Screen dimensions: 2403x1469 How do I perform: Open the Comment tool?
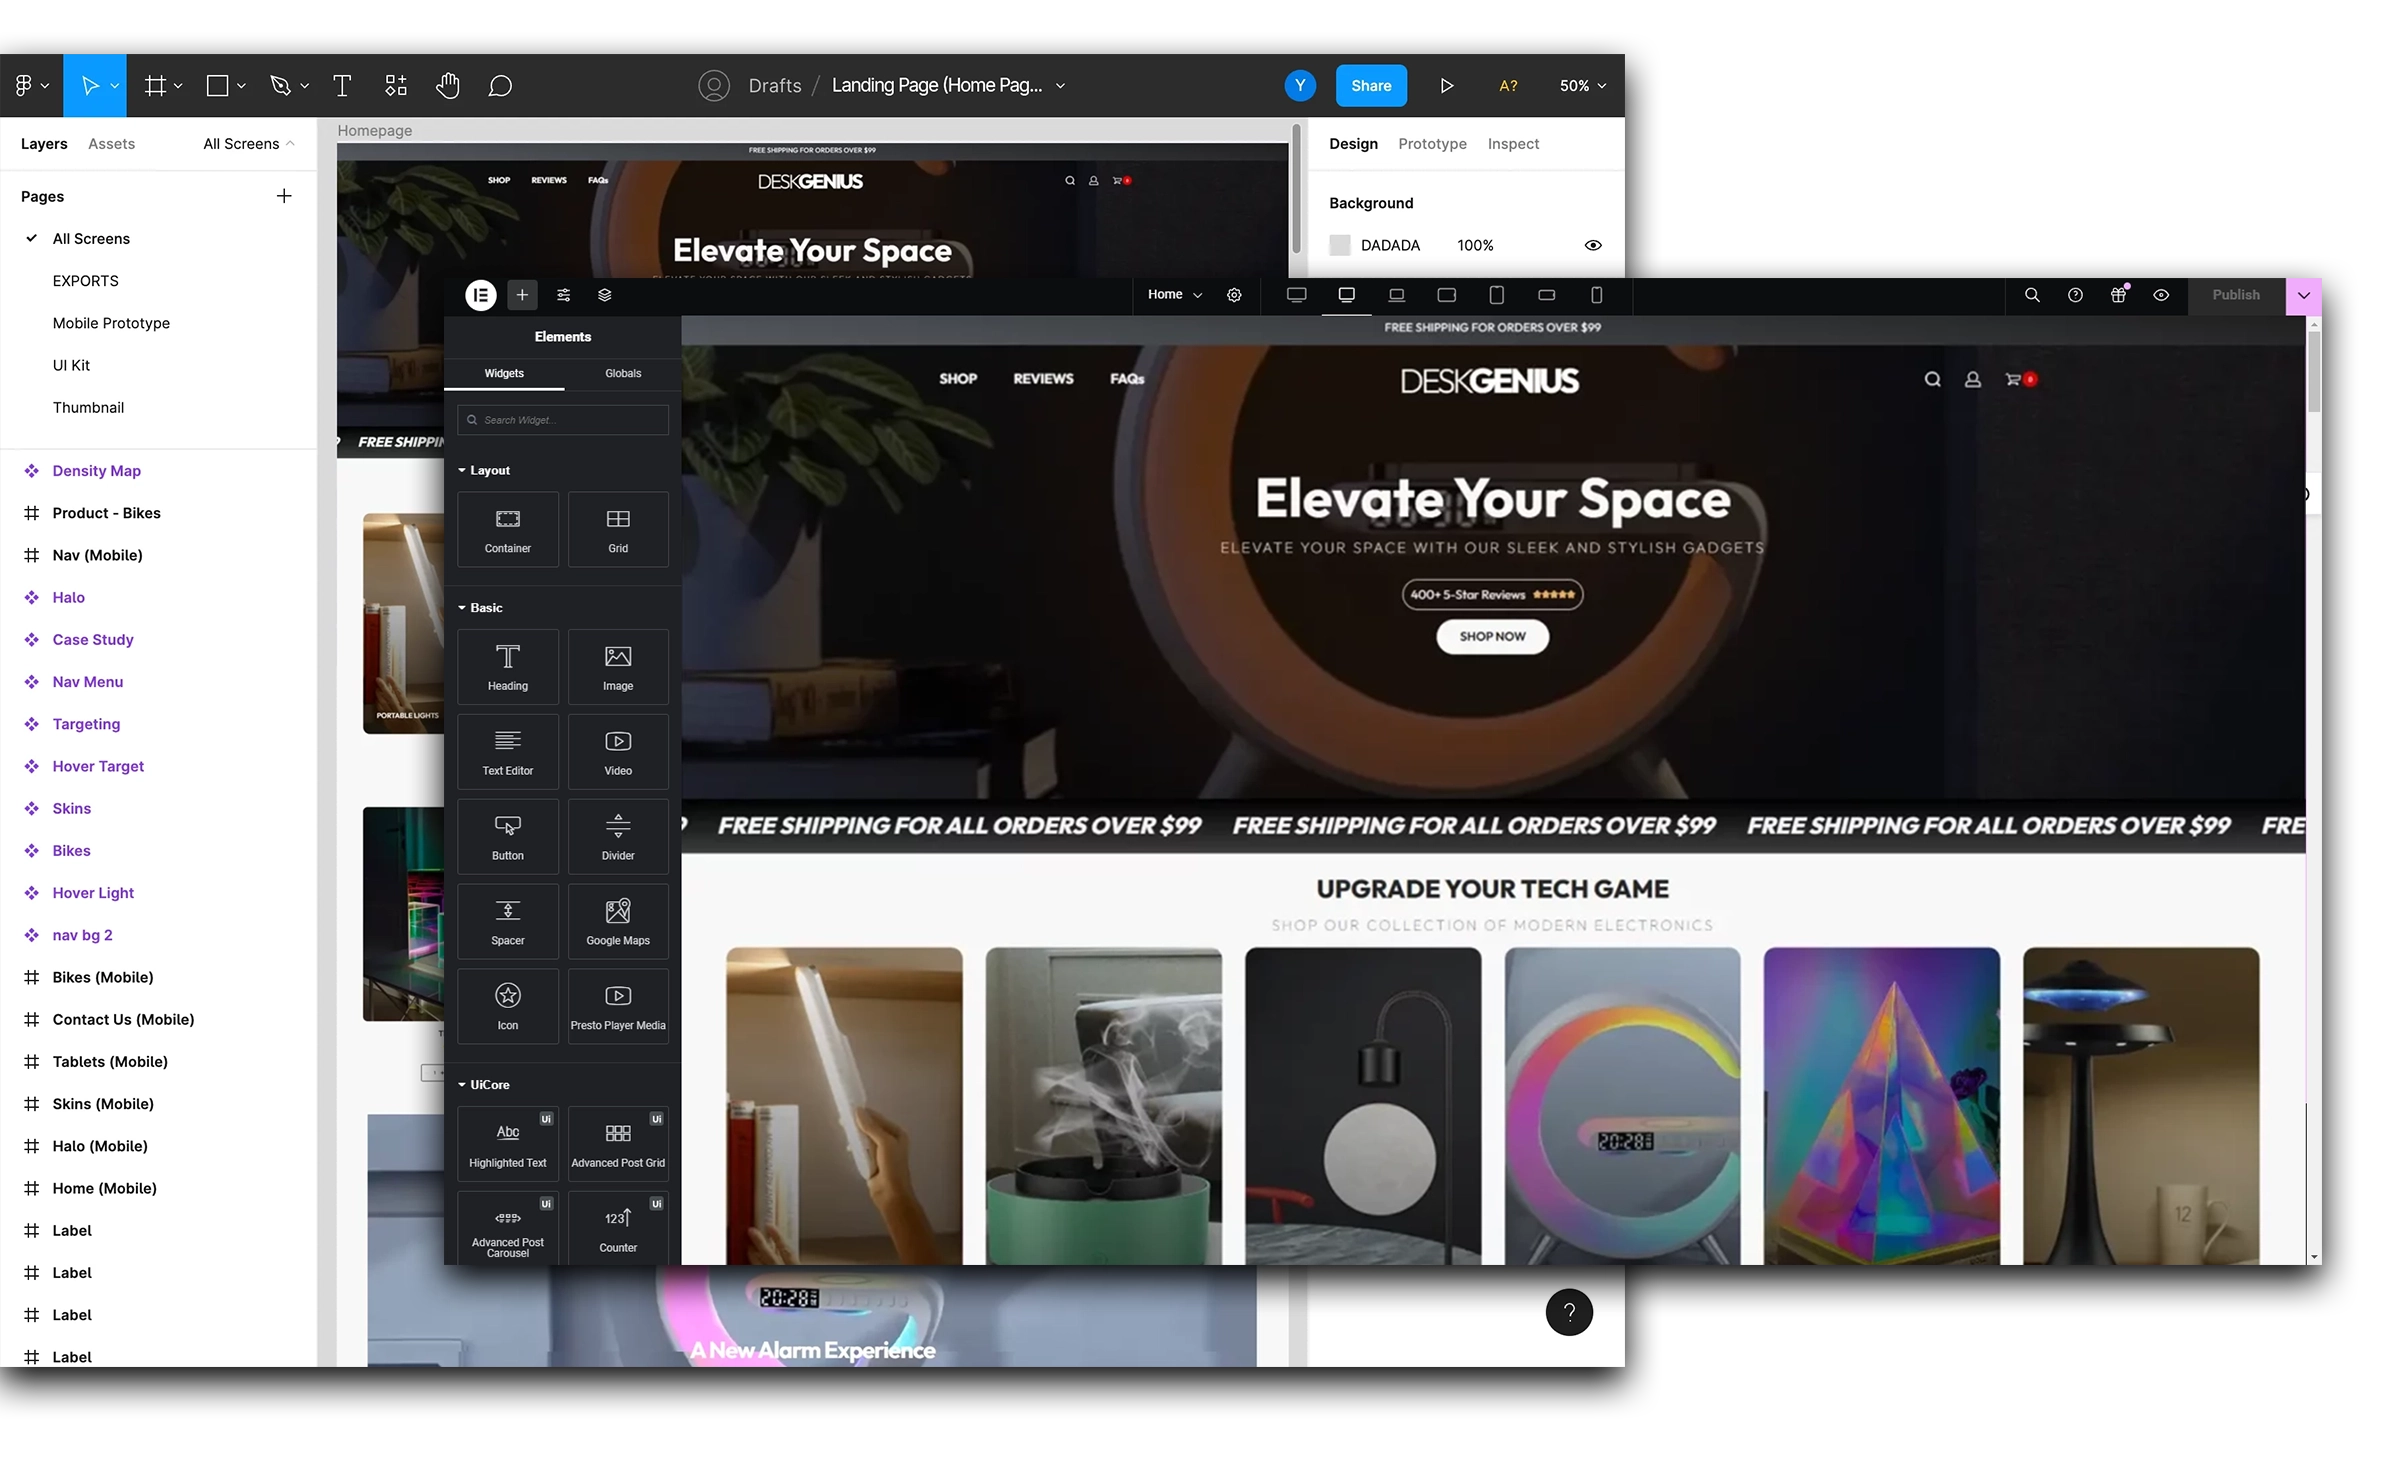[500, 86]
